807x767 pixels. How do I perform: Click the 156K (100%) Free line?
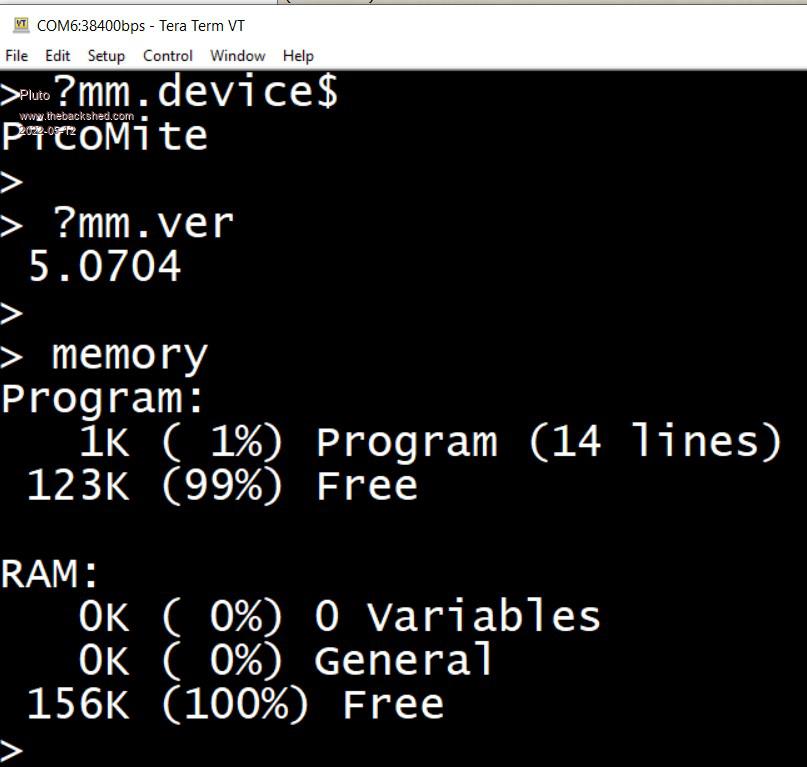click(x=235, y=704)
